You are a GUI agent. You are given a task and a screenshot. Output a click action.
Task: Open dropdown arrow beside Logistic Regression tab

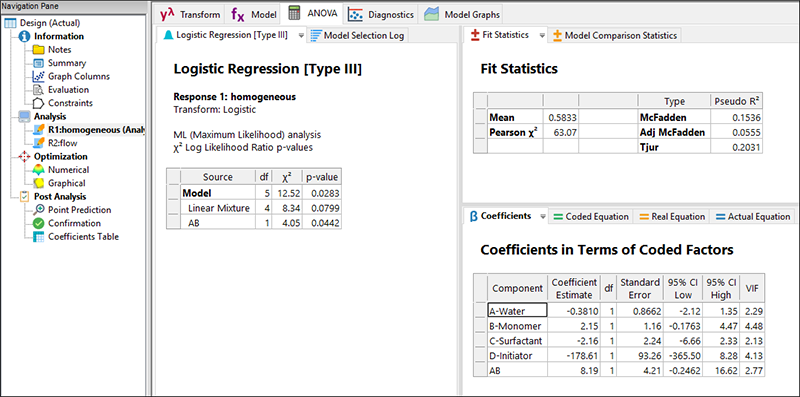[301, 36]
